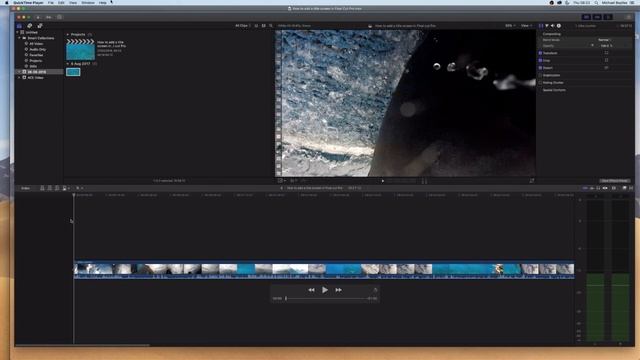Click the connect clip edit icon
Image resolution: width=640 pixels, height=360 pixels.
[x=42, y=188]
